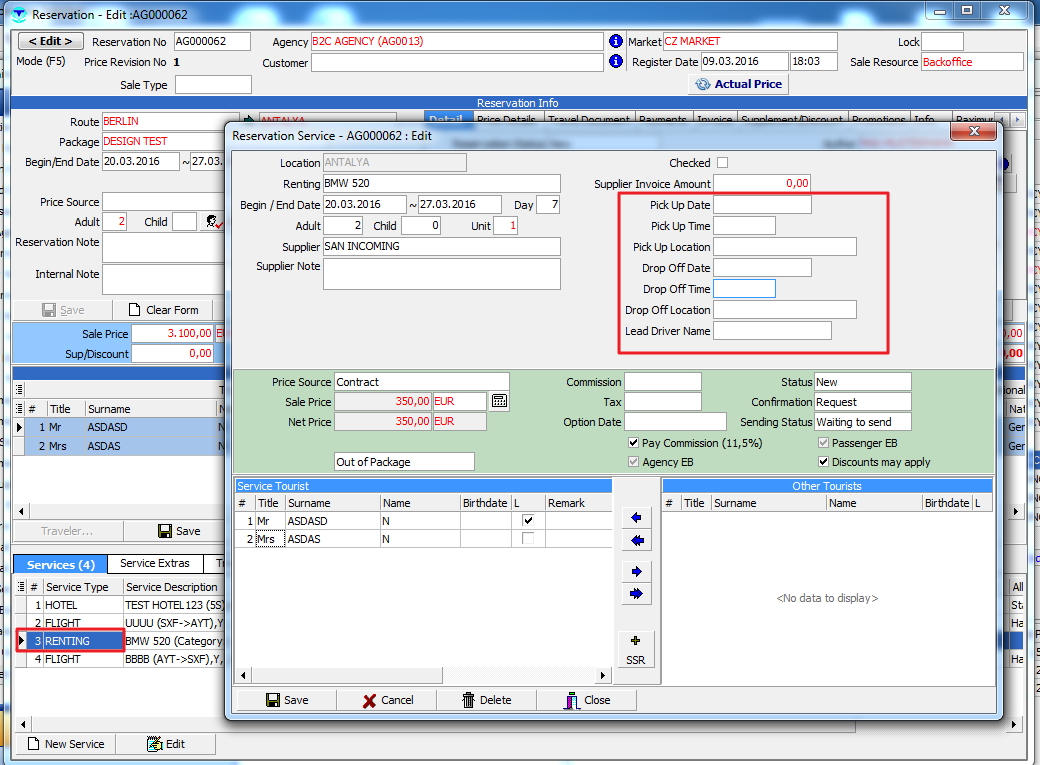The height and width of the screenshot is (765, 1040).
Task: Click the Pick Up Location input field
Action: [785, 247]
